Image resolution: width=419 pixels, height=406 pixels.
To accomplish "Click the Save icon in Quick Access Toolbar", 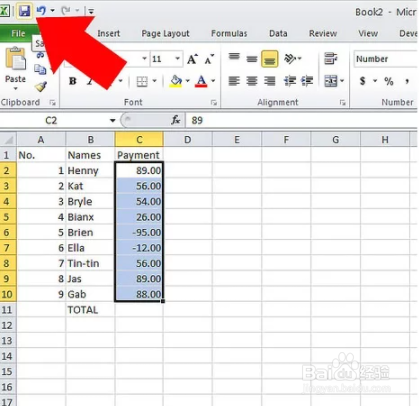I will (25, 11).
